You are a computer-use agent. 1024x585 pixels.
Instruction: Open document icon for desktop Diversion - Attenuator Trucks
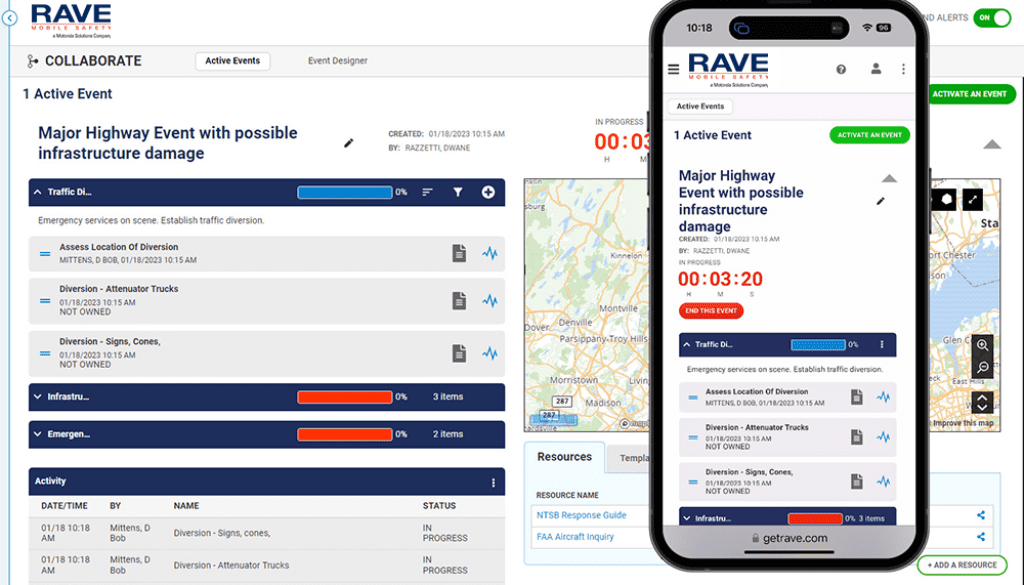(459, 301)
